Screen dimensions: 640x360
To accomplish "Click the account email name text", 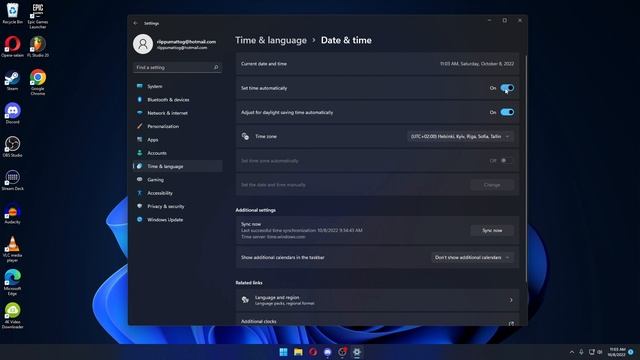I will (x=186, y=42).
